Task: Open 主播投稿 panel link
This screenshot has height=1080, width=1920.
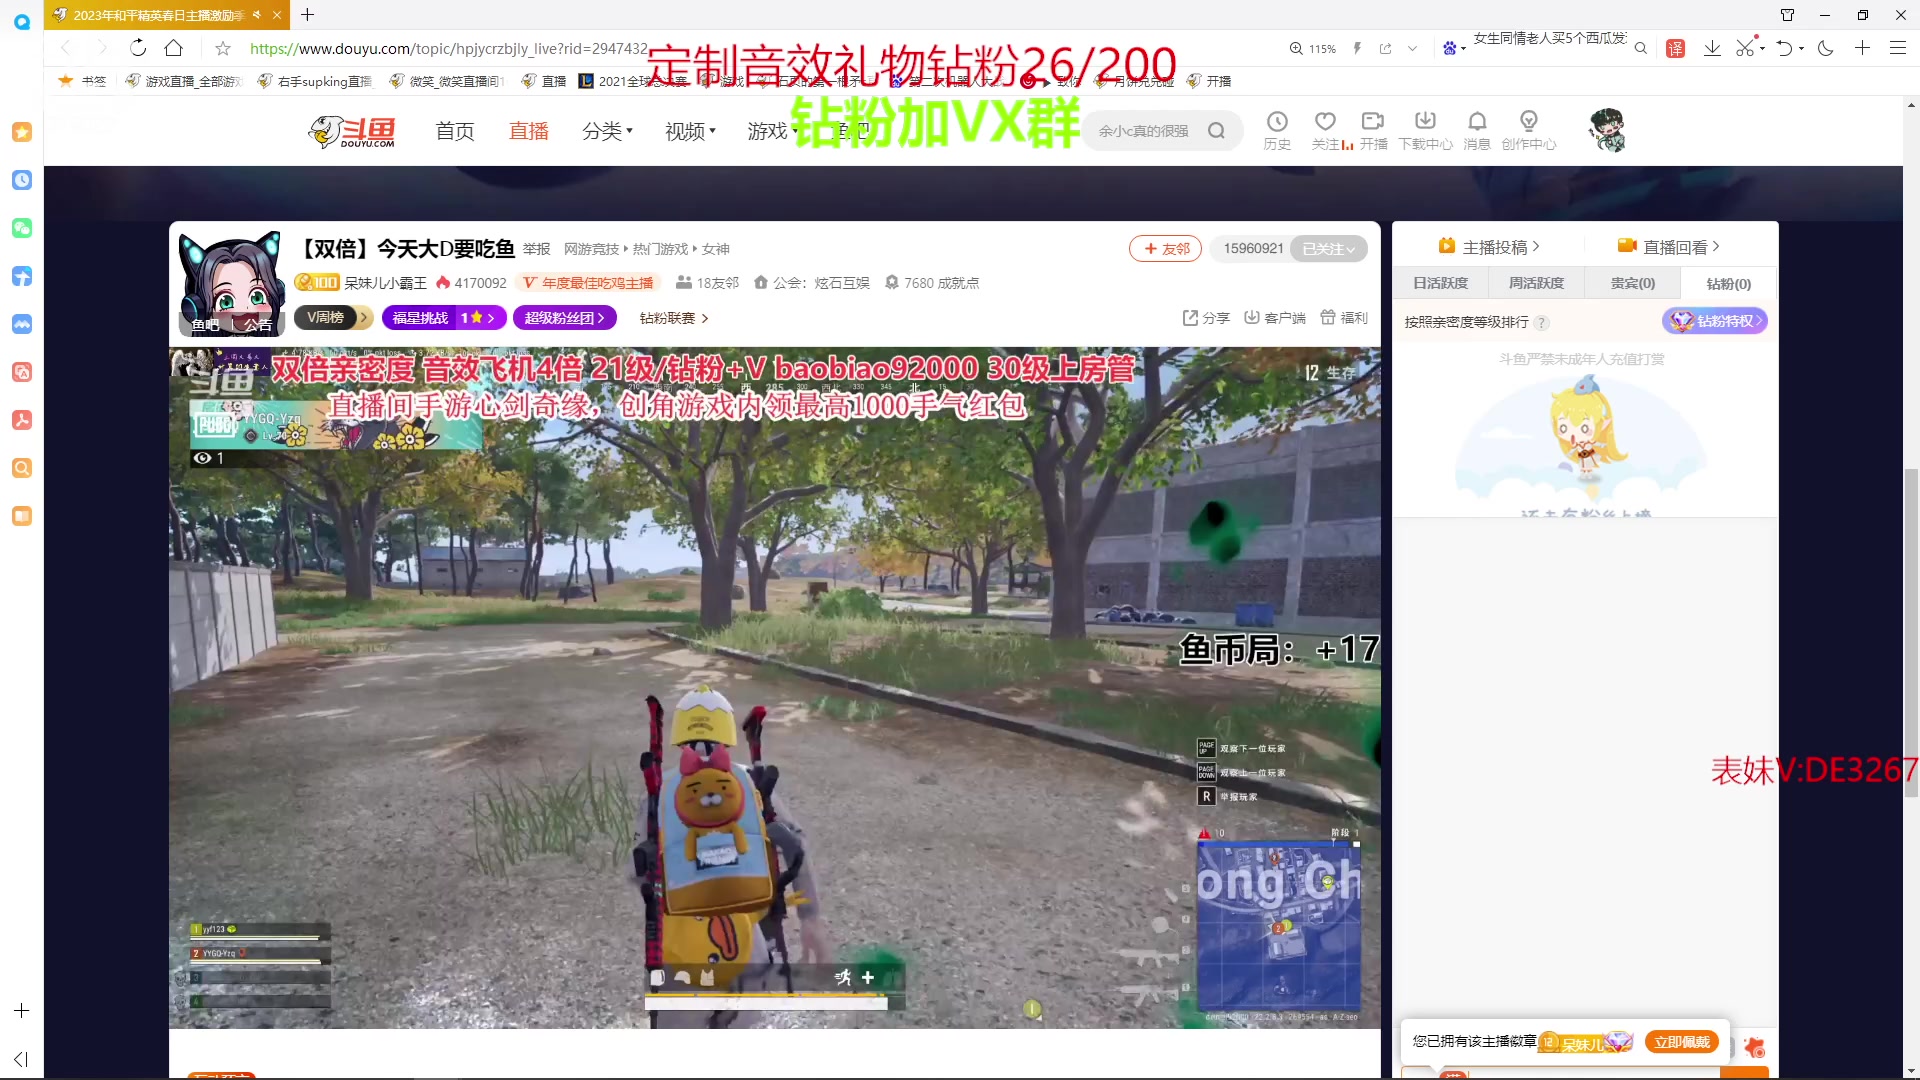Action: pos(1489,247)
